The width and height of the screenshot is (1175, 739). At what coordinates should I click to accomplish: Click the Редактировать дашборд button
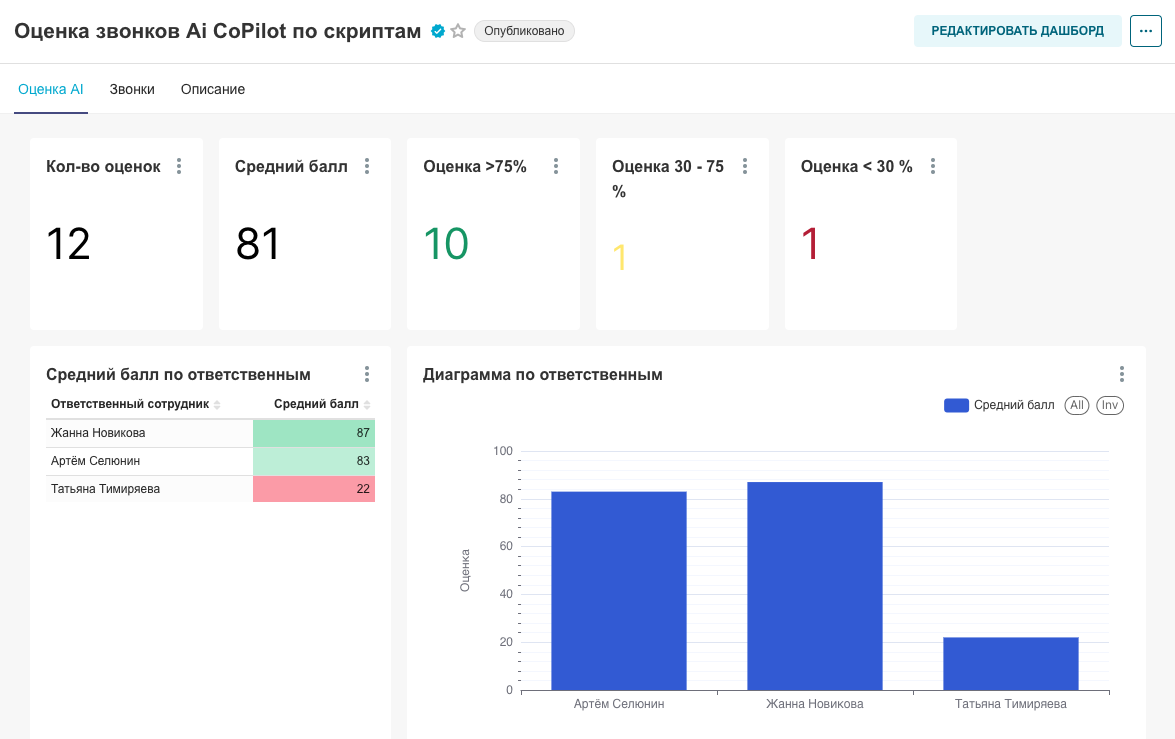pyautogui.click(x=1018, y=31)
